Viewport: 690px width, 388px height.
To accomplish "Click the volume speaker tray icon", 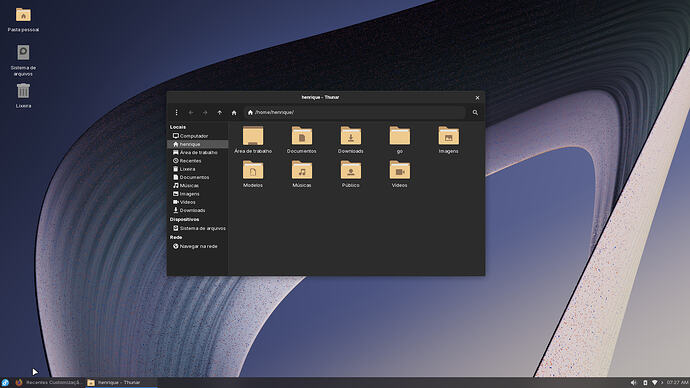I will click(634, 383).
